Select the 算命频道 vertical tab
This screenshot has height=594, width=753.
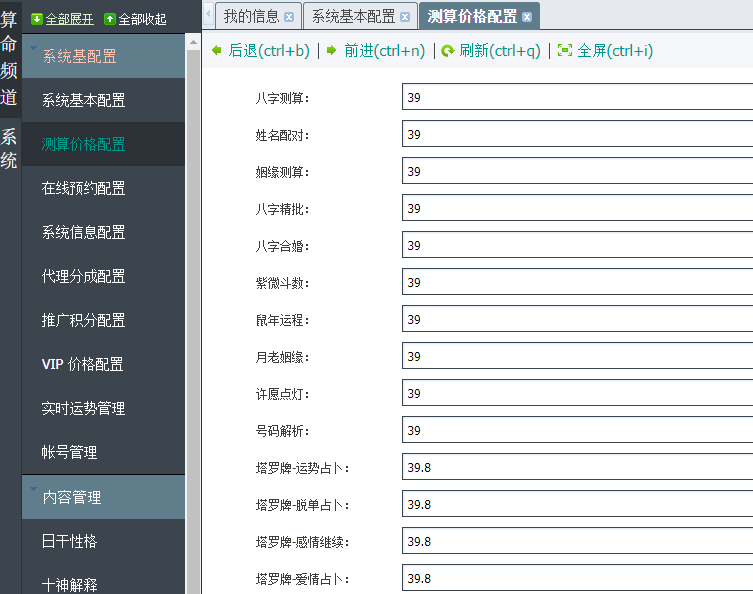pyautogui.click(x=9, y=59)
